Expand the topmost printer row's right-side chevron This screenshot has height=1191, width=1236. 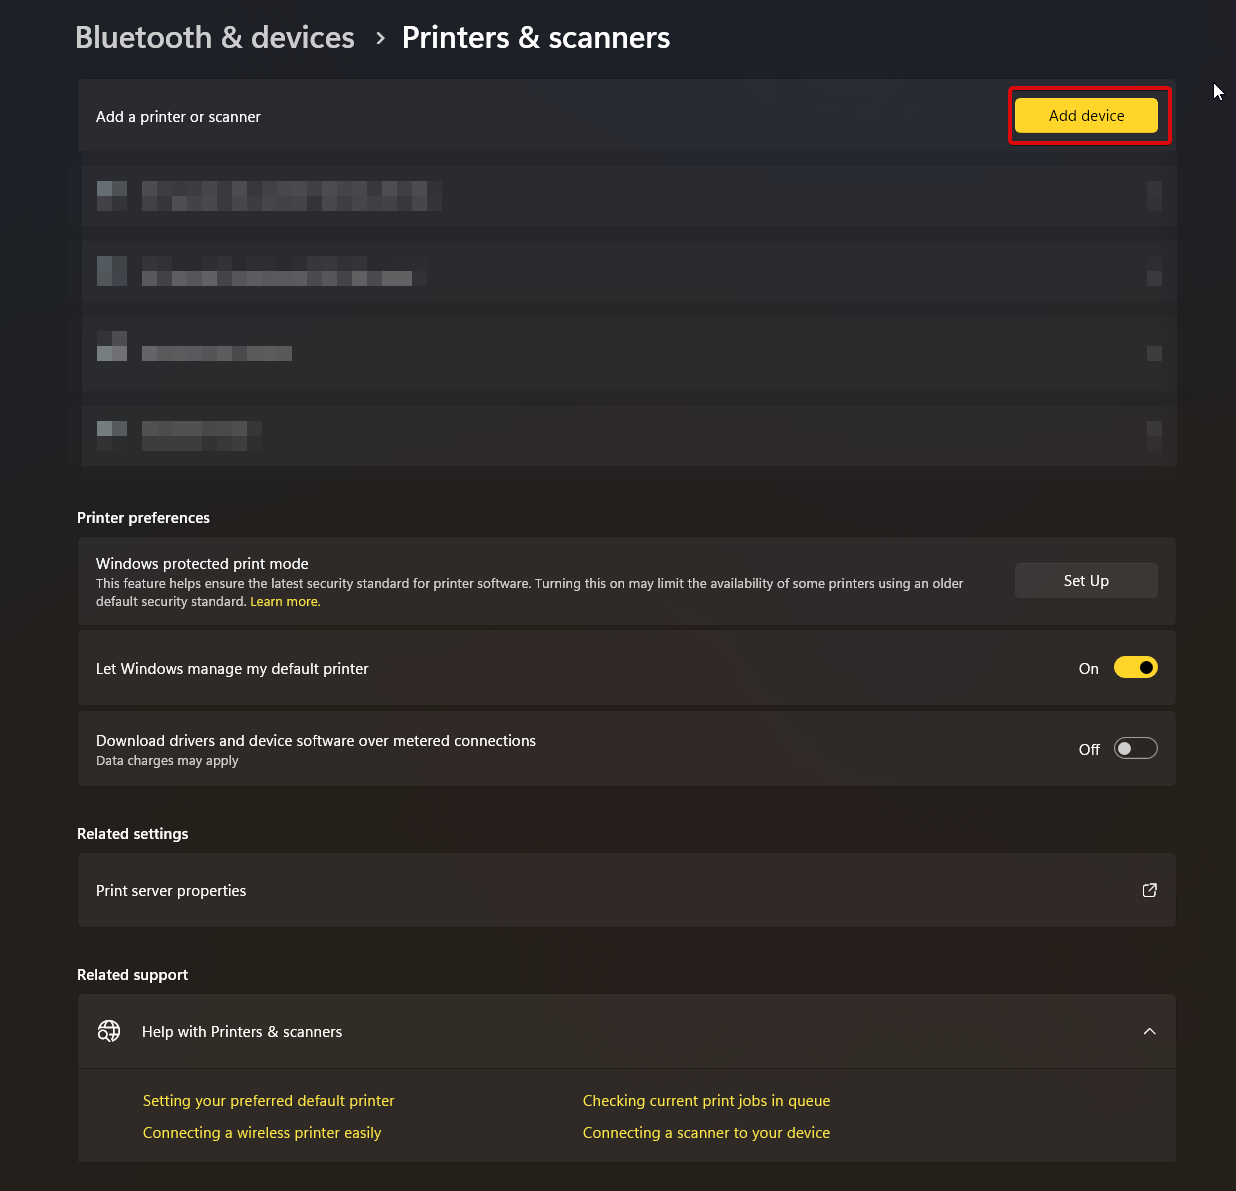click(x=1154, y=196)
